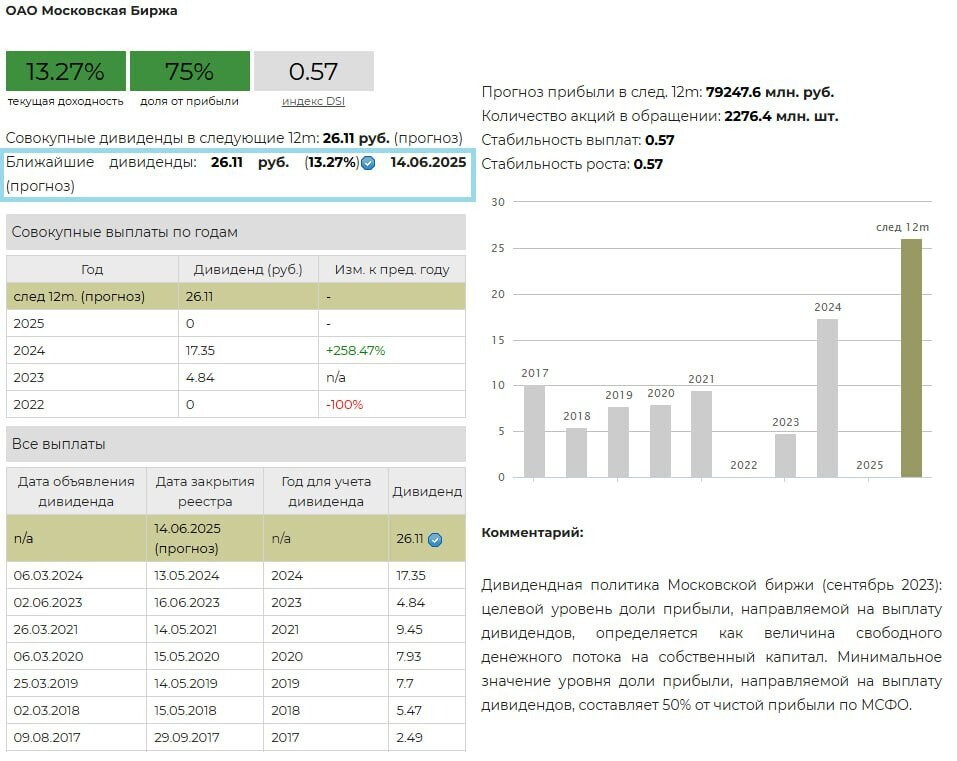Click the Дата закрытия реестра column header
957x761 pixels.
[x=205, y=491]
